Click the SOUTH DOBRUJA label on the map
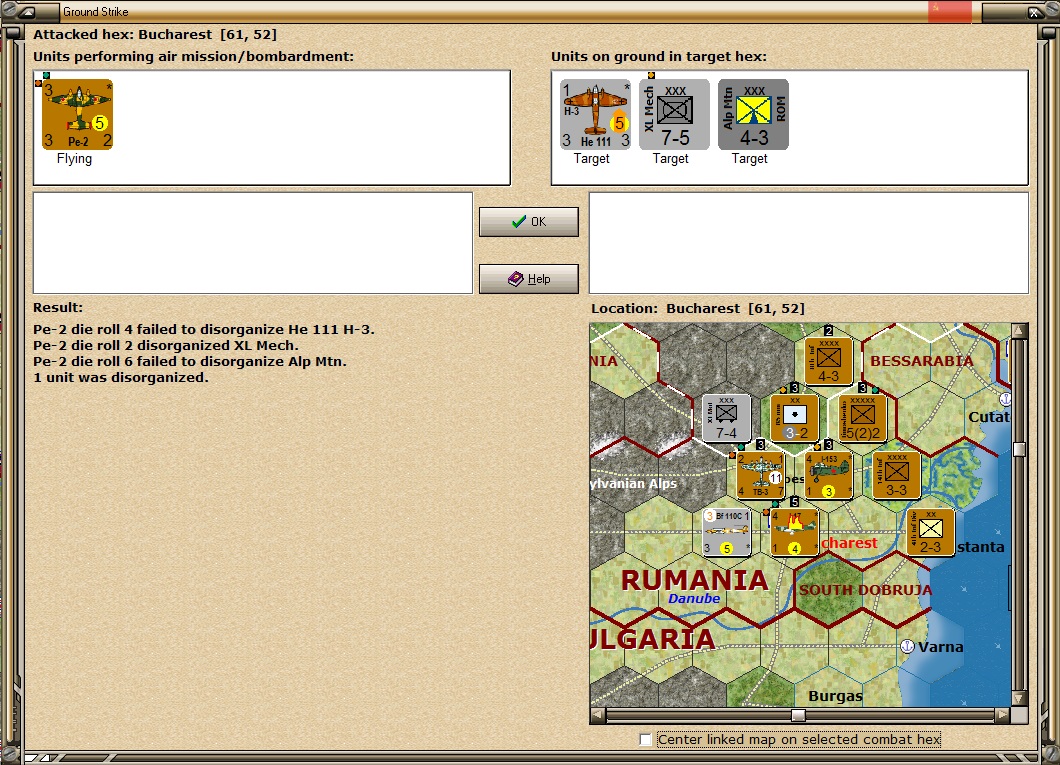The height and width of the screenshot is (765, 1060). point(865,590)
